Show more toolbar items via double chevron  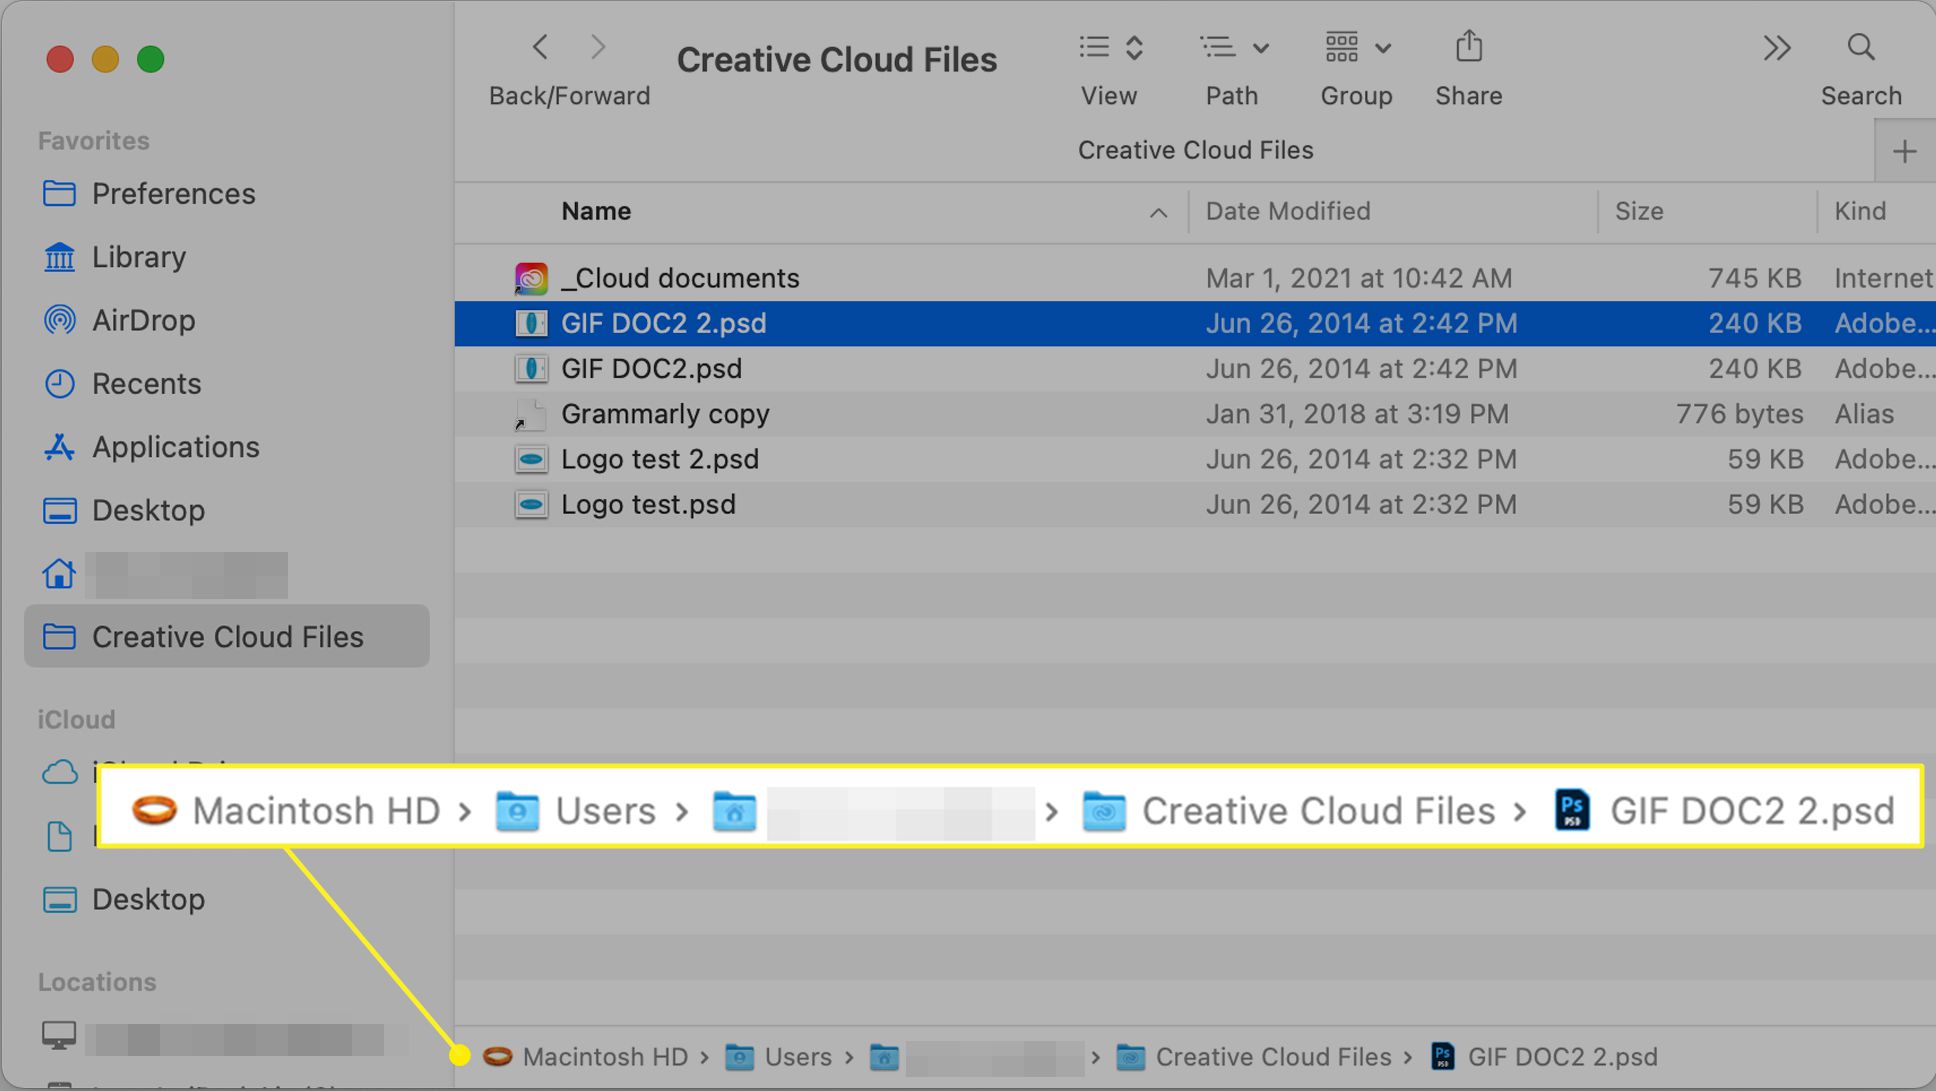[x=1776, y=47]
